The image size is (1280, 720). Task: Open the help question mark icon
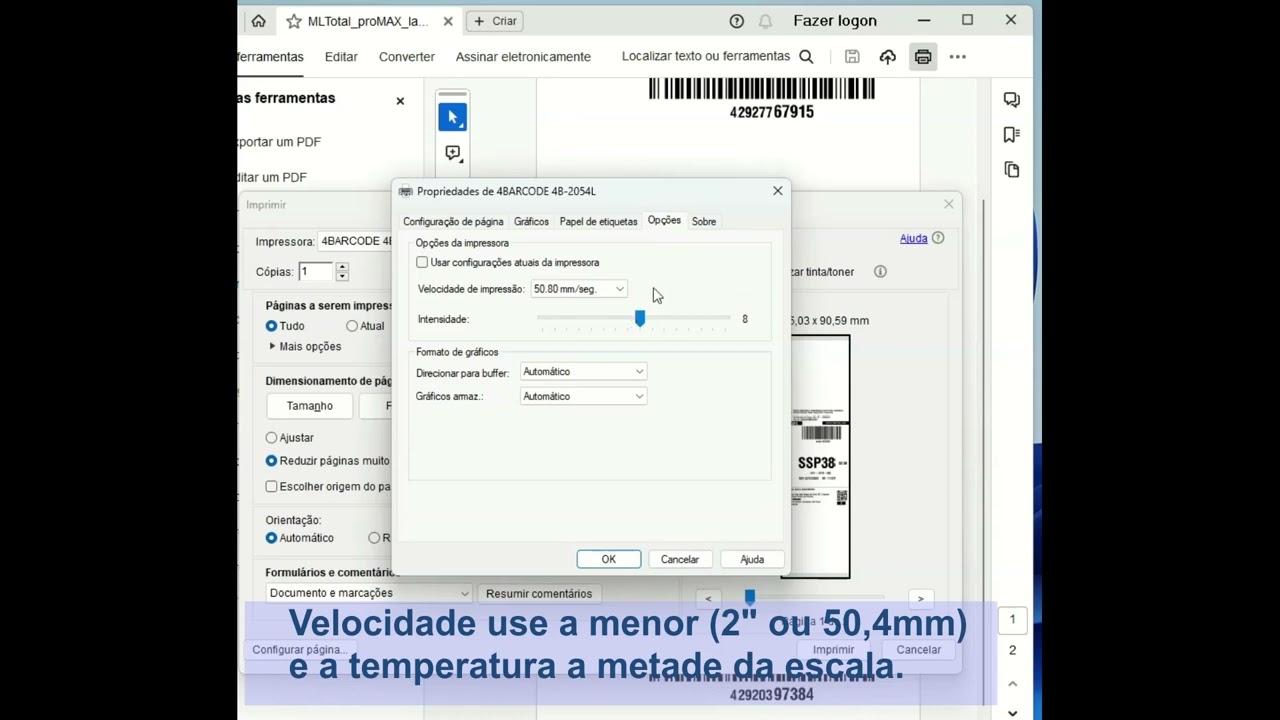tap(737, 21)
